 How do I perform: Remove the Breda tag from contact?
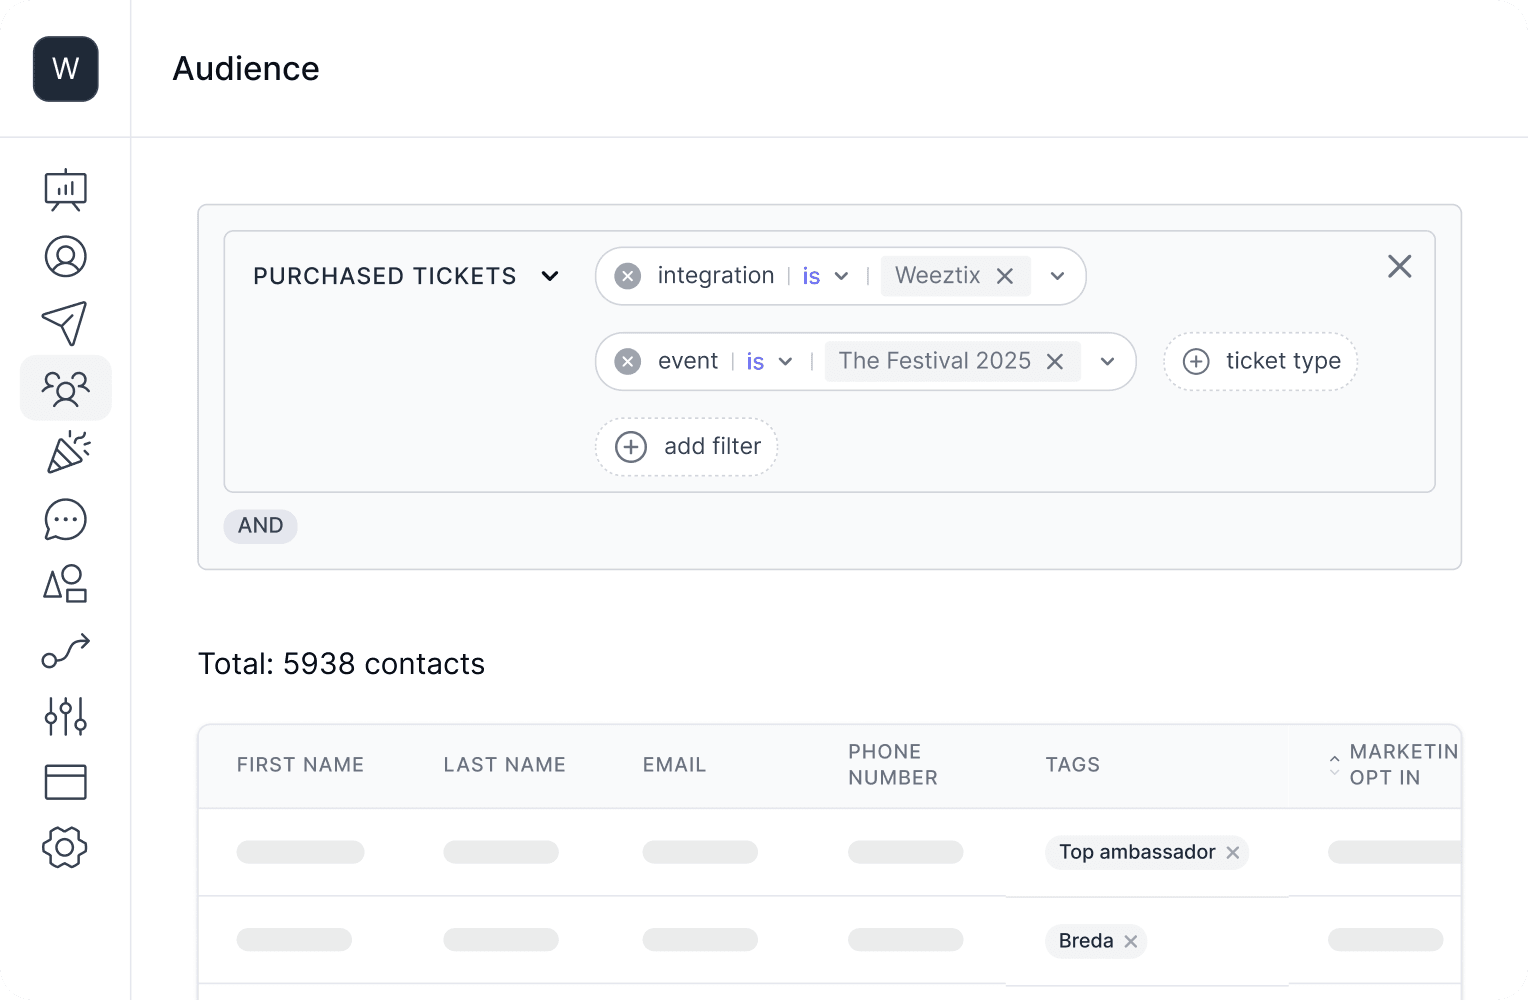pos(1131,941)
